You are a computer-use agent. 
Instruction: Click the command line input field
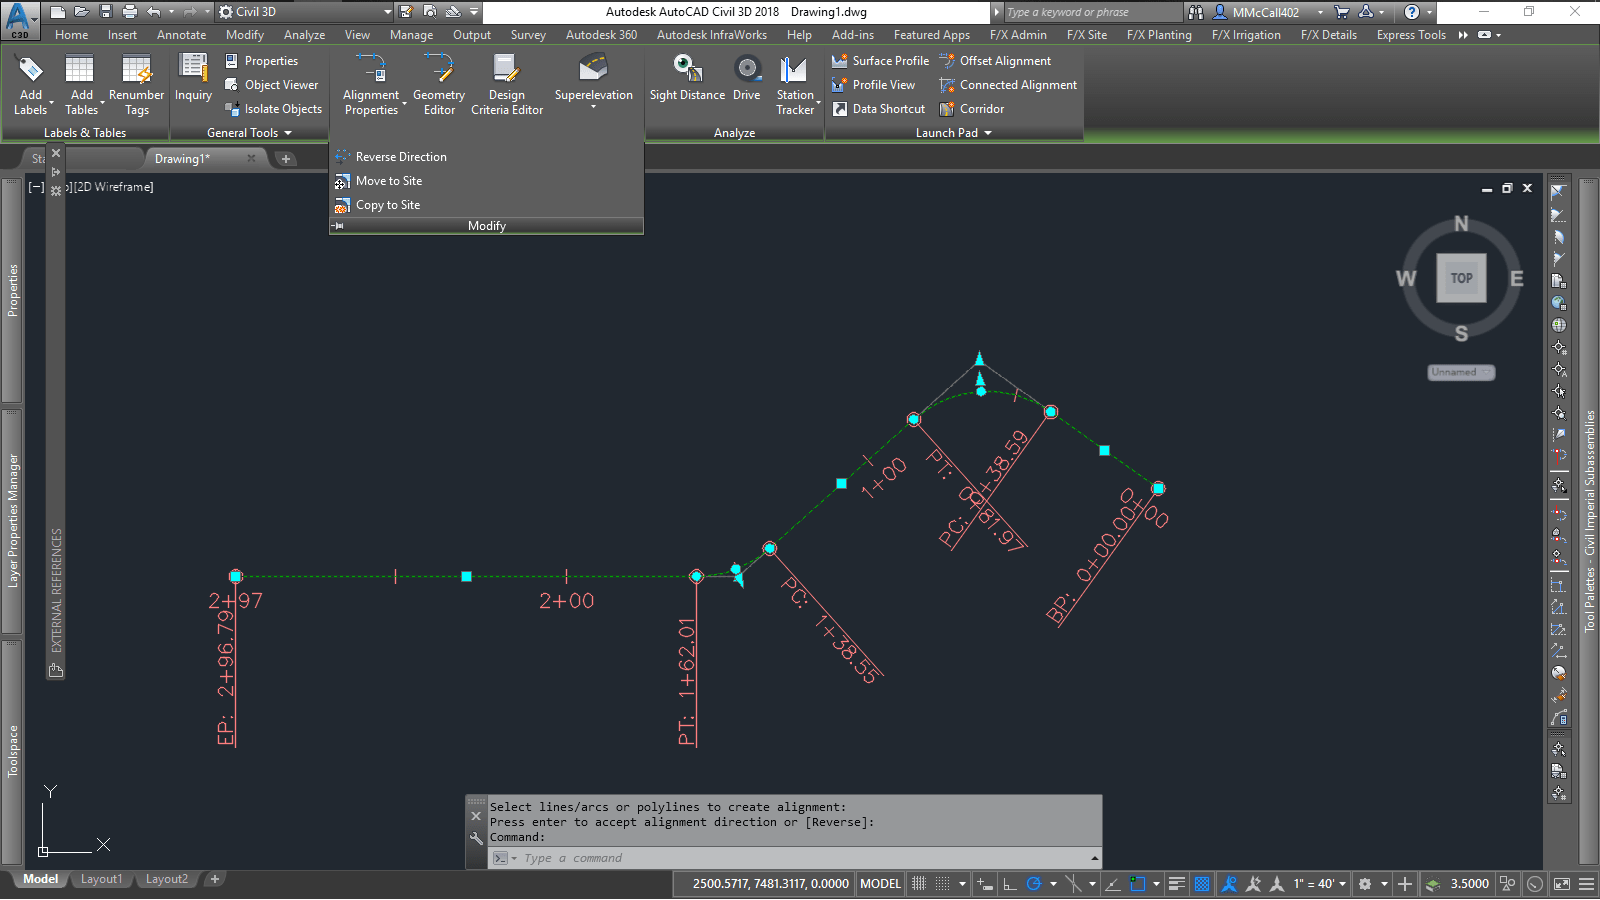795,858
